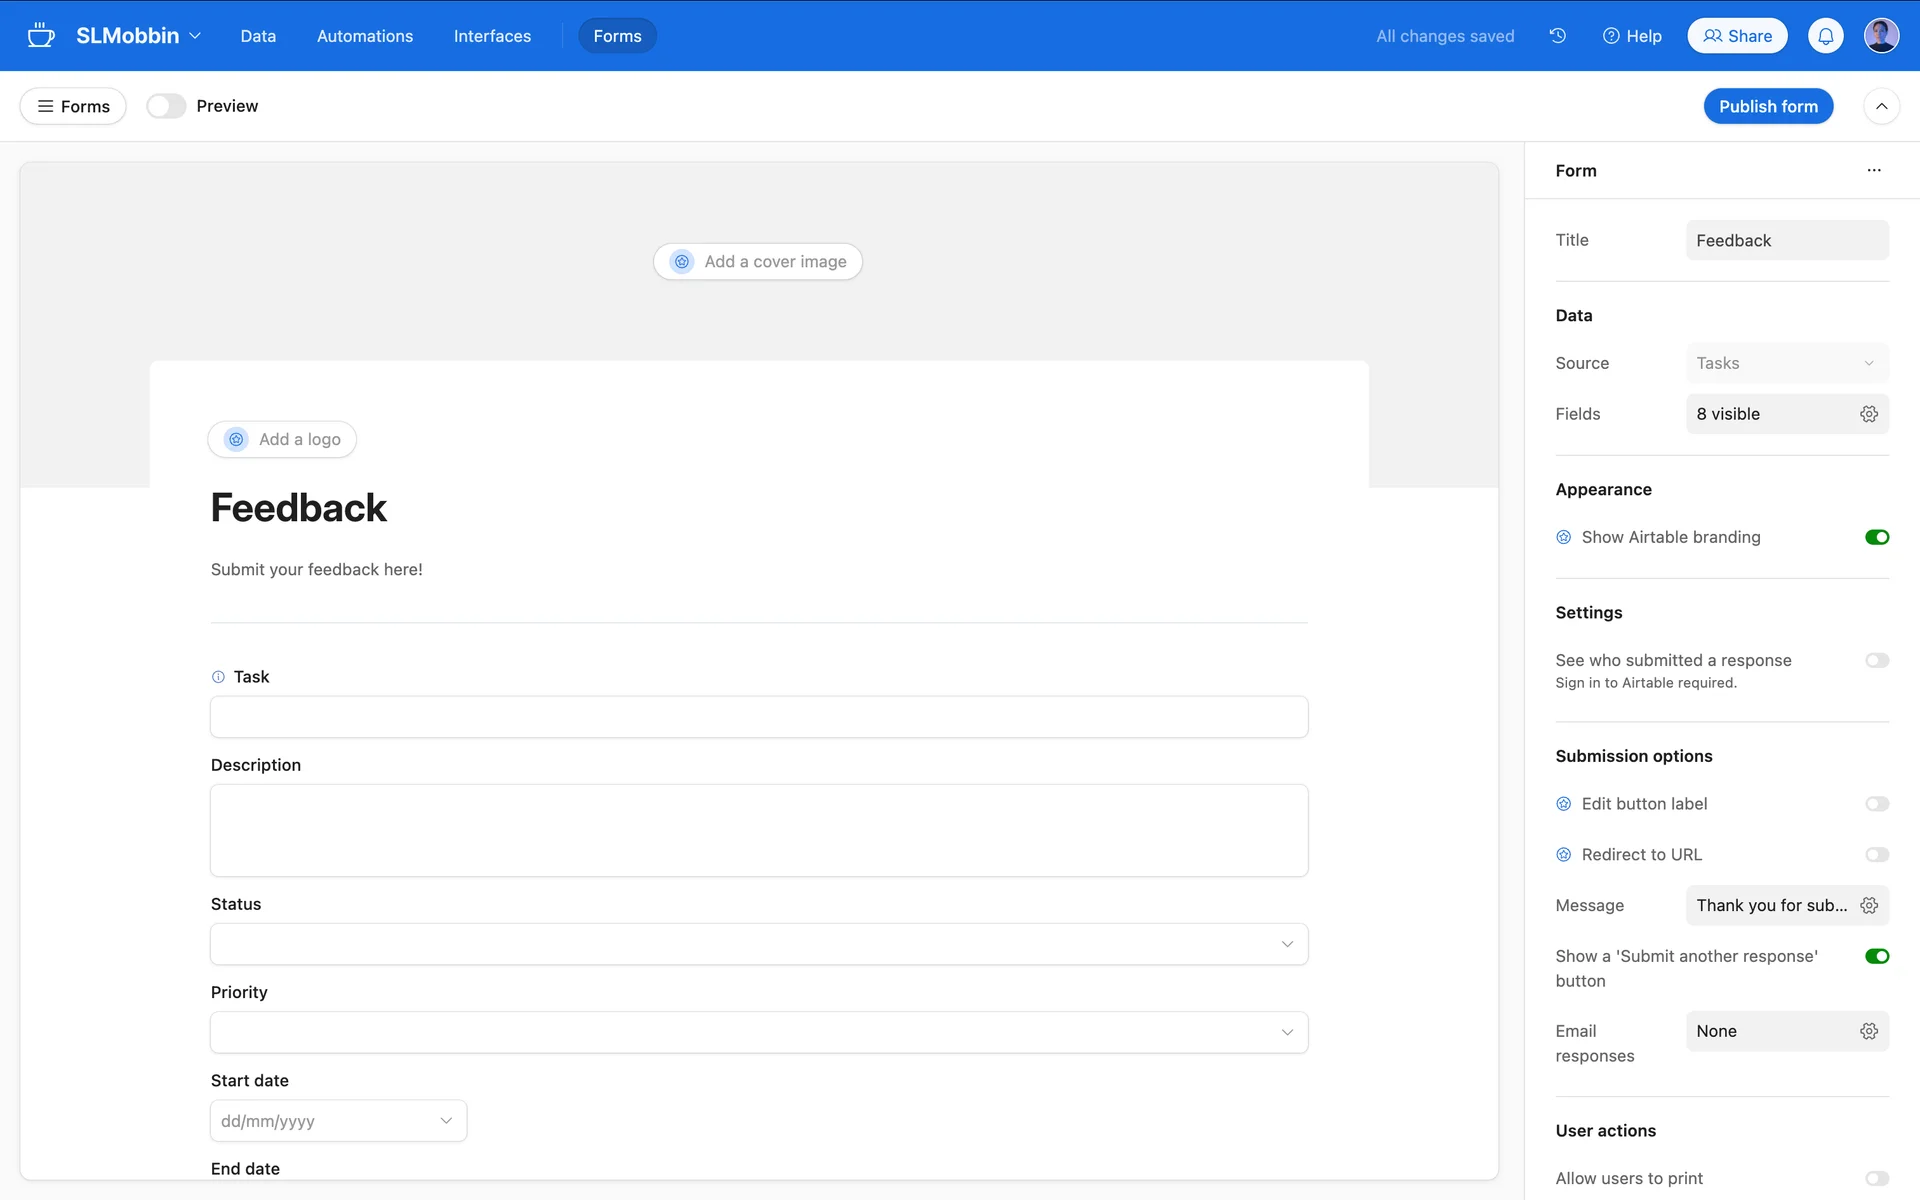1920x1200 pixels.
Task: Click the Publish form button
Action: (1767, 106)
